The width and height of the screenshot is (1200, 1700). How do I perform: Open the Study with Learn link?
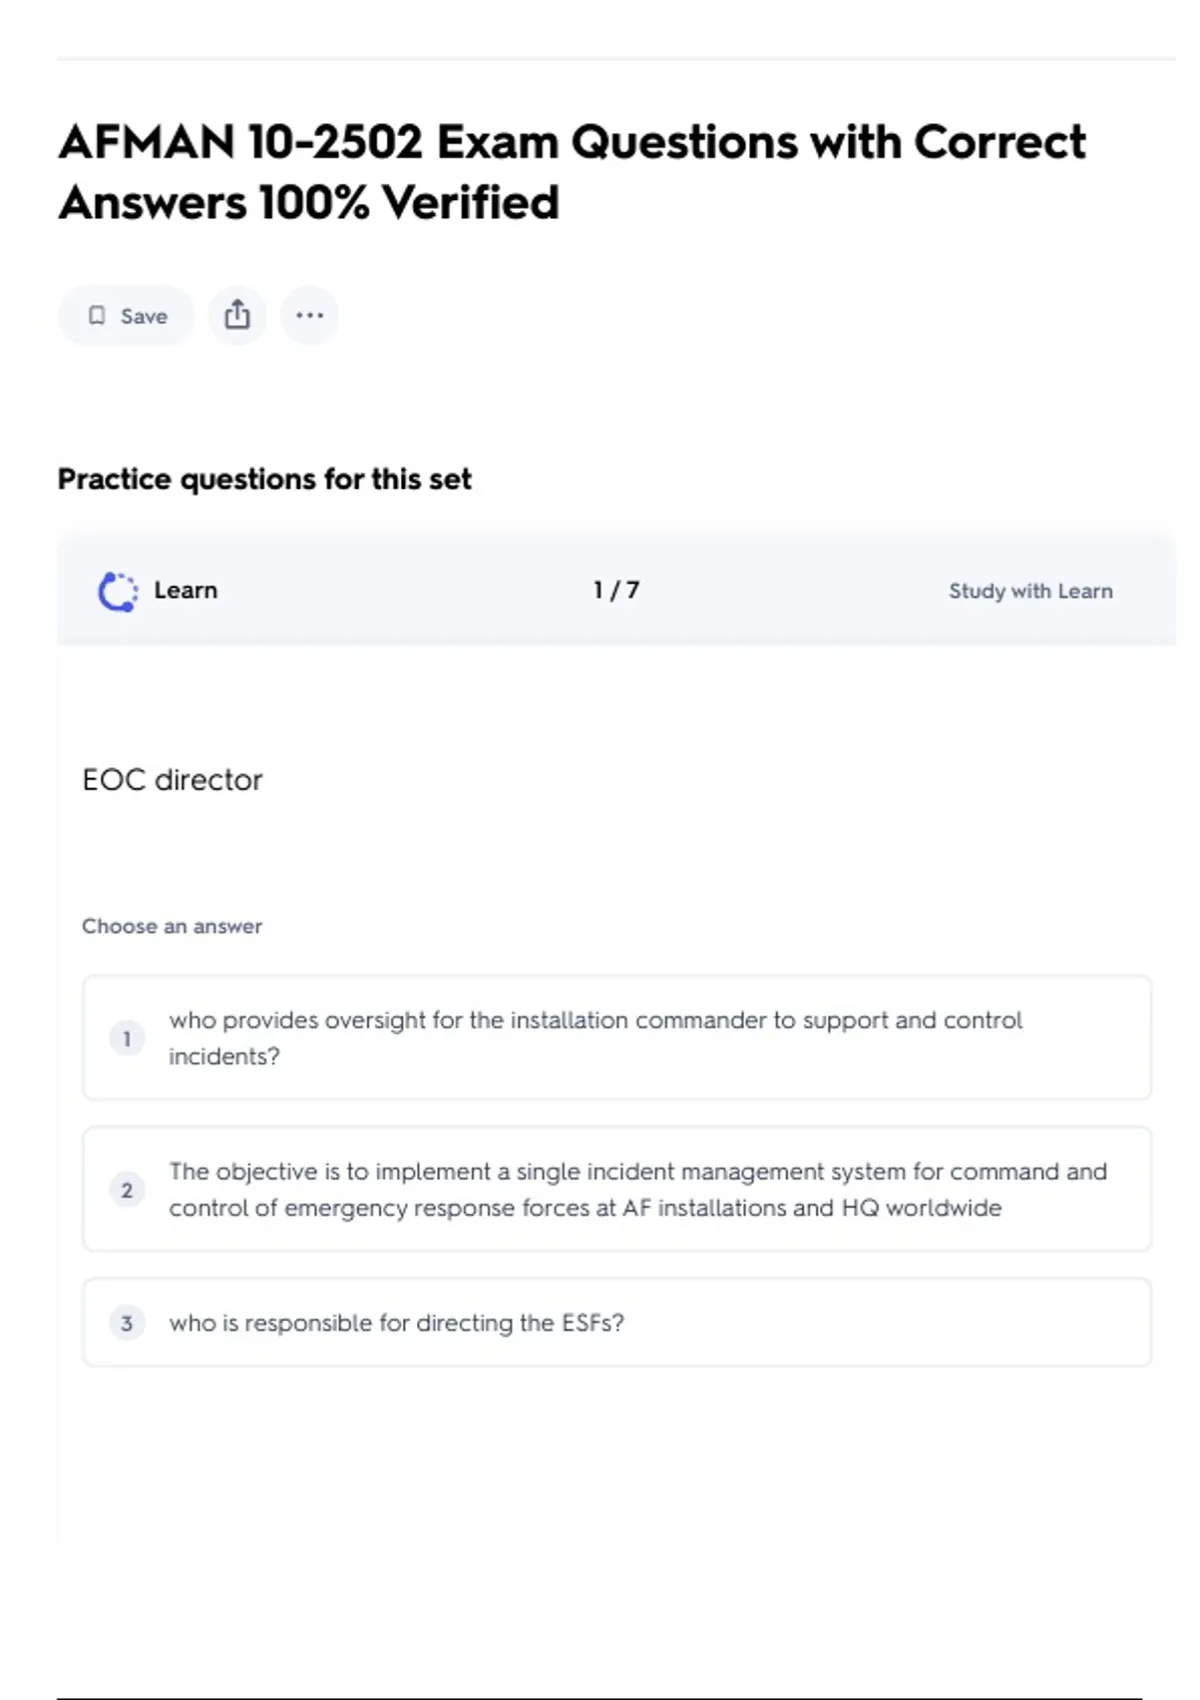(x=1030, y=591)
